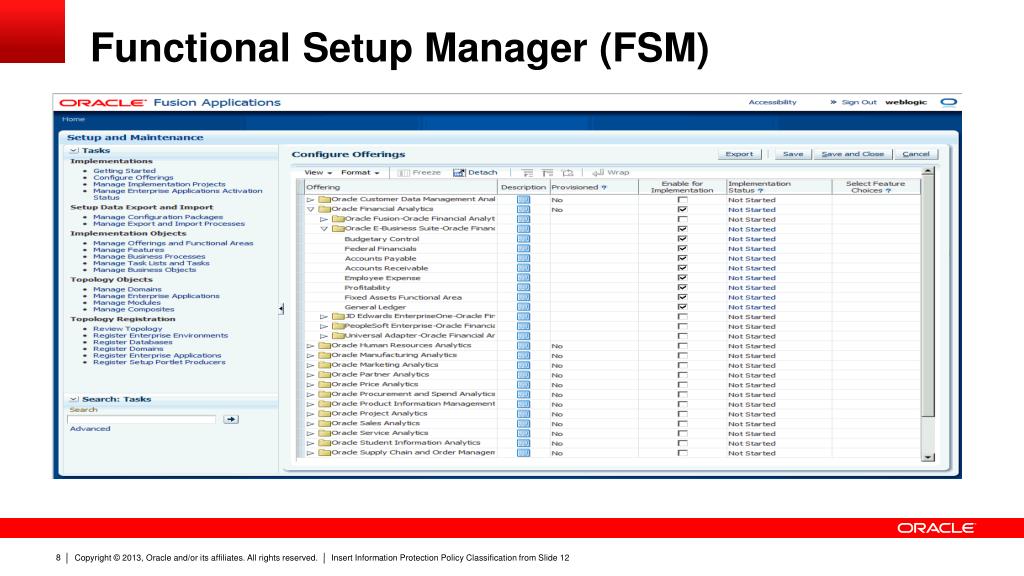Click the Oracle Project Analytics folder icon

point(324,413)
